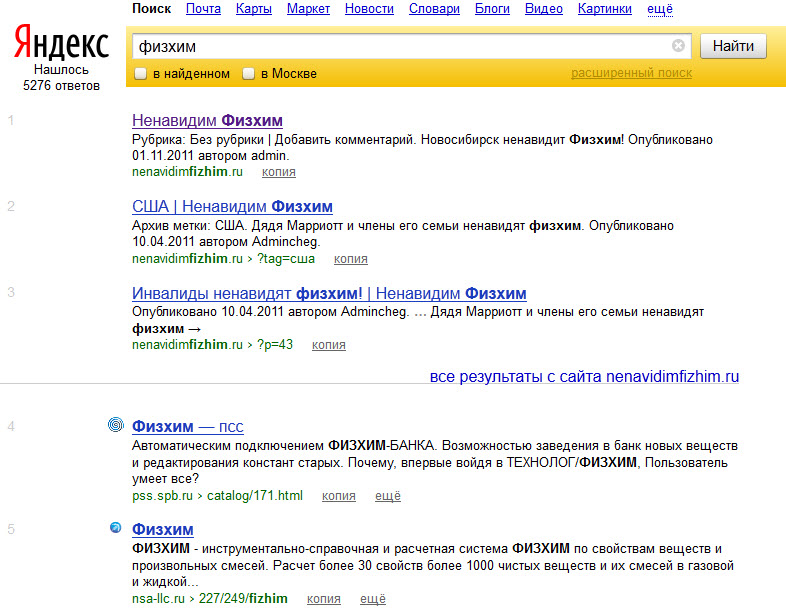Click the URL 'nenavidimfizhim.ru › ?p=43'

click(x=213, y=345)
